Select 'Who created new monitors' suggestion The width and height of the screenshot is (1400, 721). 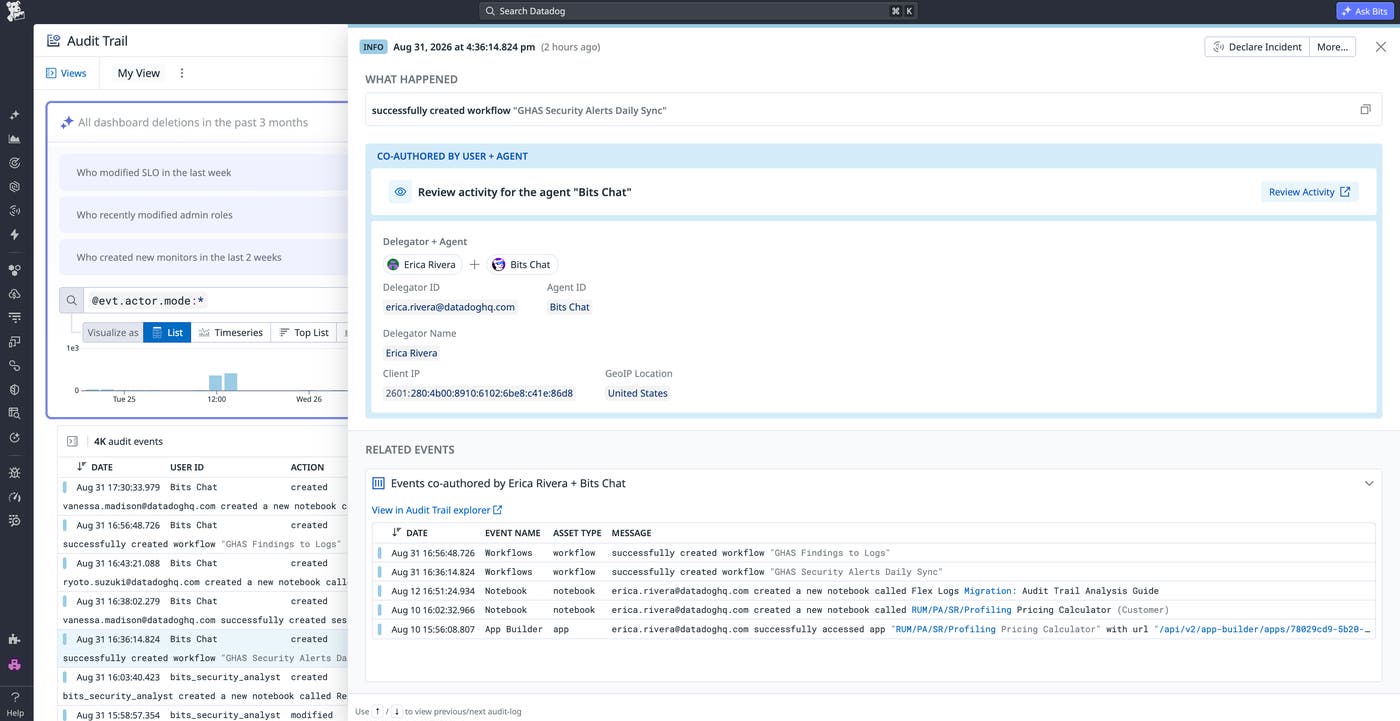(203, 257)
